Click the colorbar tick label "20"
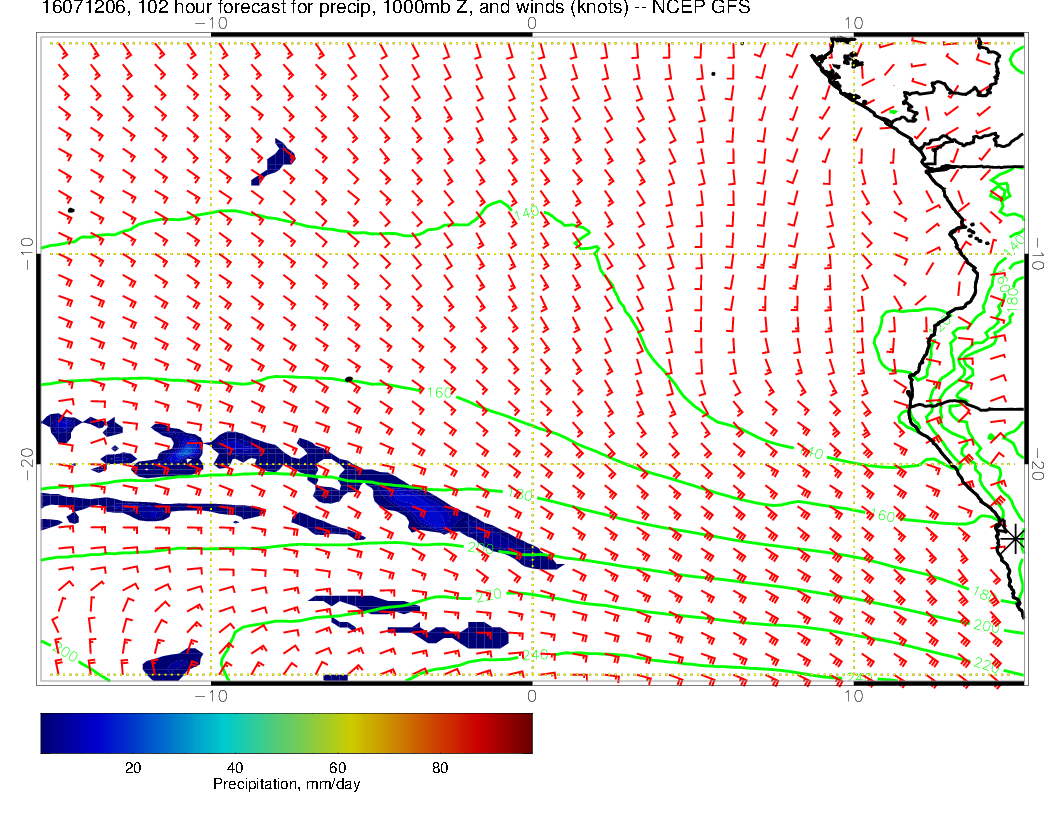This screenshot has width=1056, height=816. [x=133, y=768]
